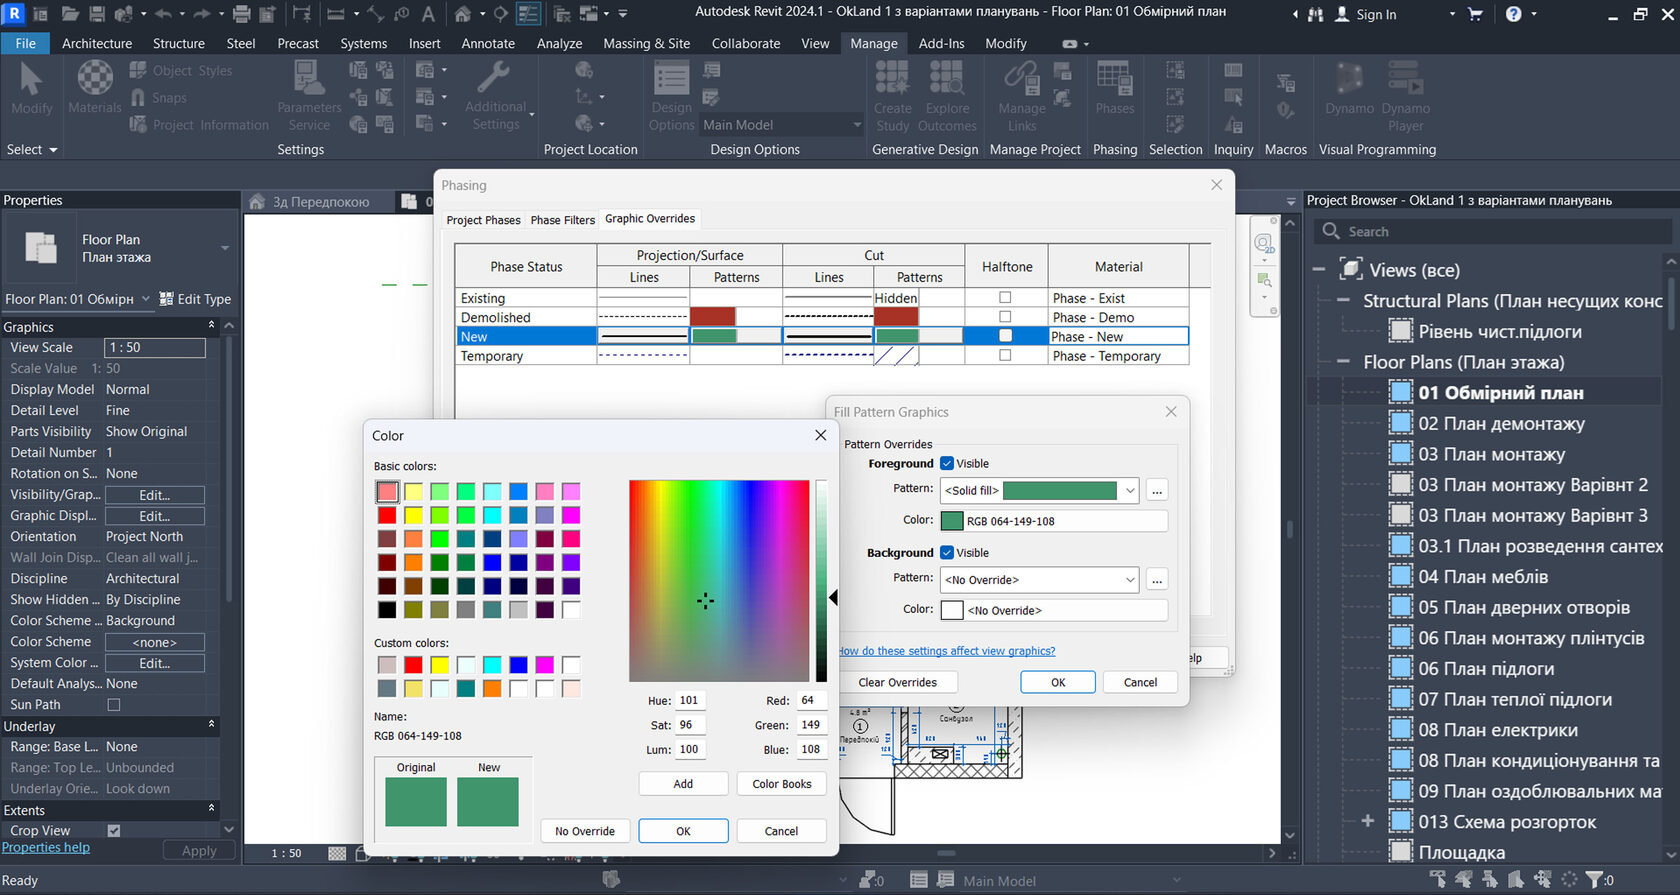This screenshot has width=1680, height=895.
Task: Toggle Halftone checkbox for New phase
Action: click(1005, 336)
